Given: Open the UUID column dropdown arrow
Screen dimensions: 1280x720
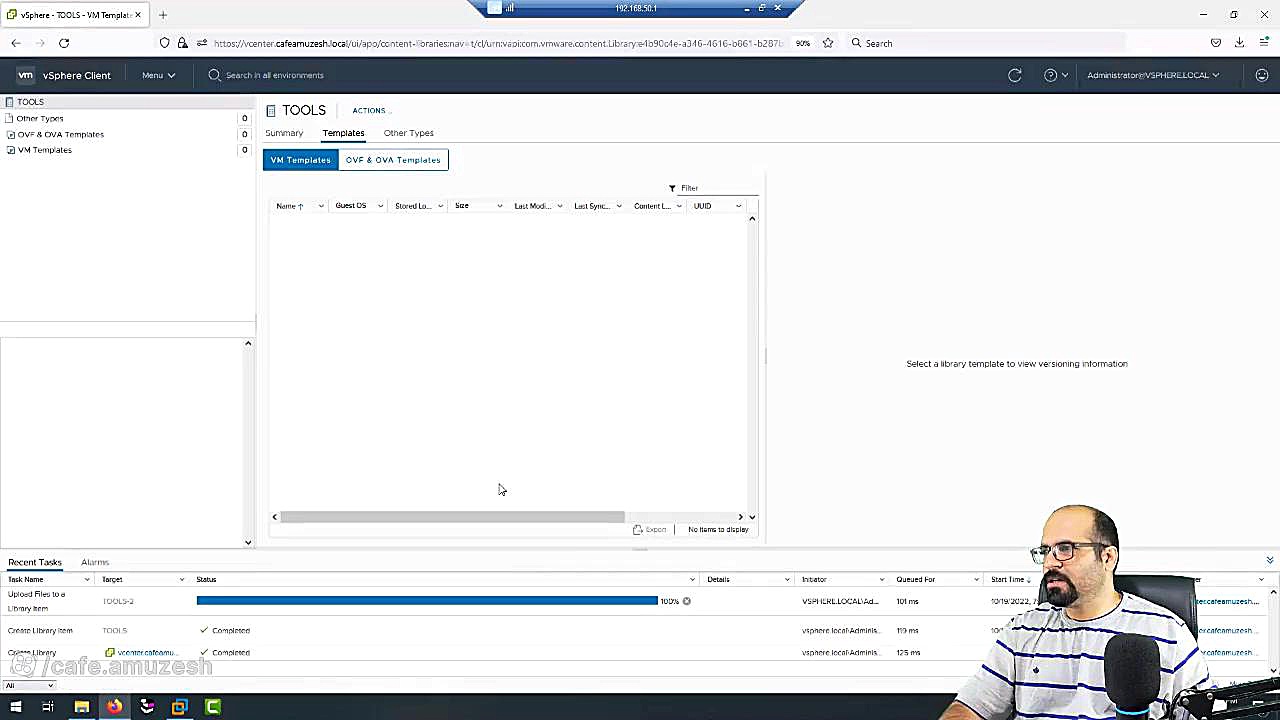Looking at the screenshot, I should point(739,206).
